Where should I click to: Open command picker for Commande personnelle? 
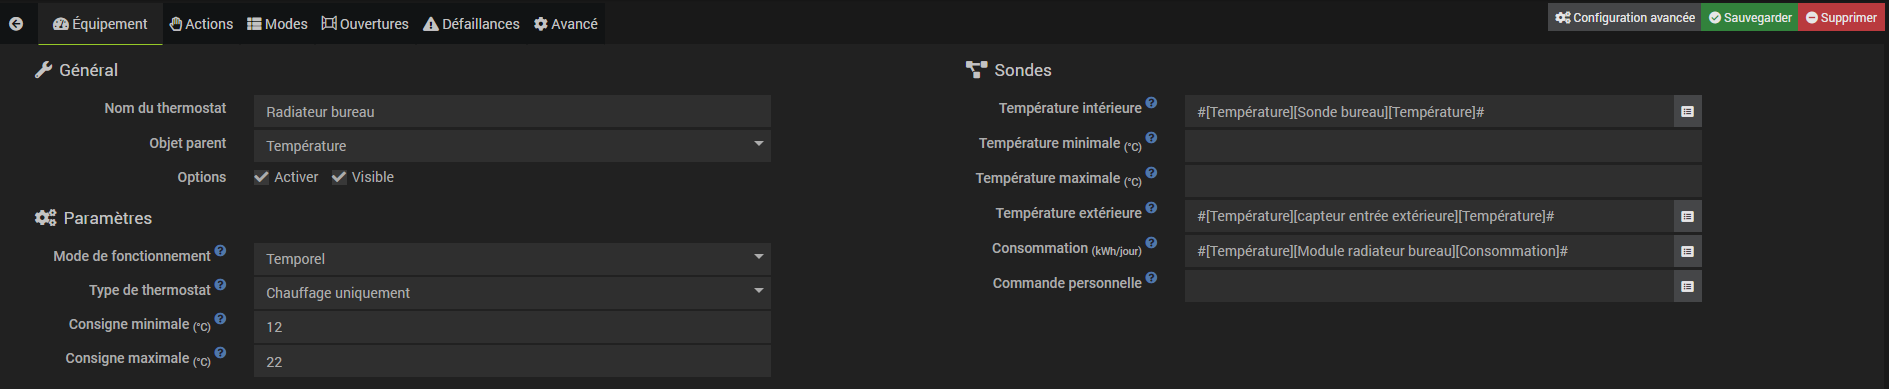click(x=1687, y=286)
